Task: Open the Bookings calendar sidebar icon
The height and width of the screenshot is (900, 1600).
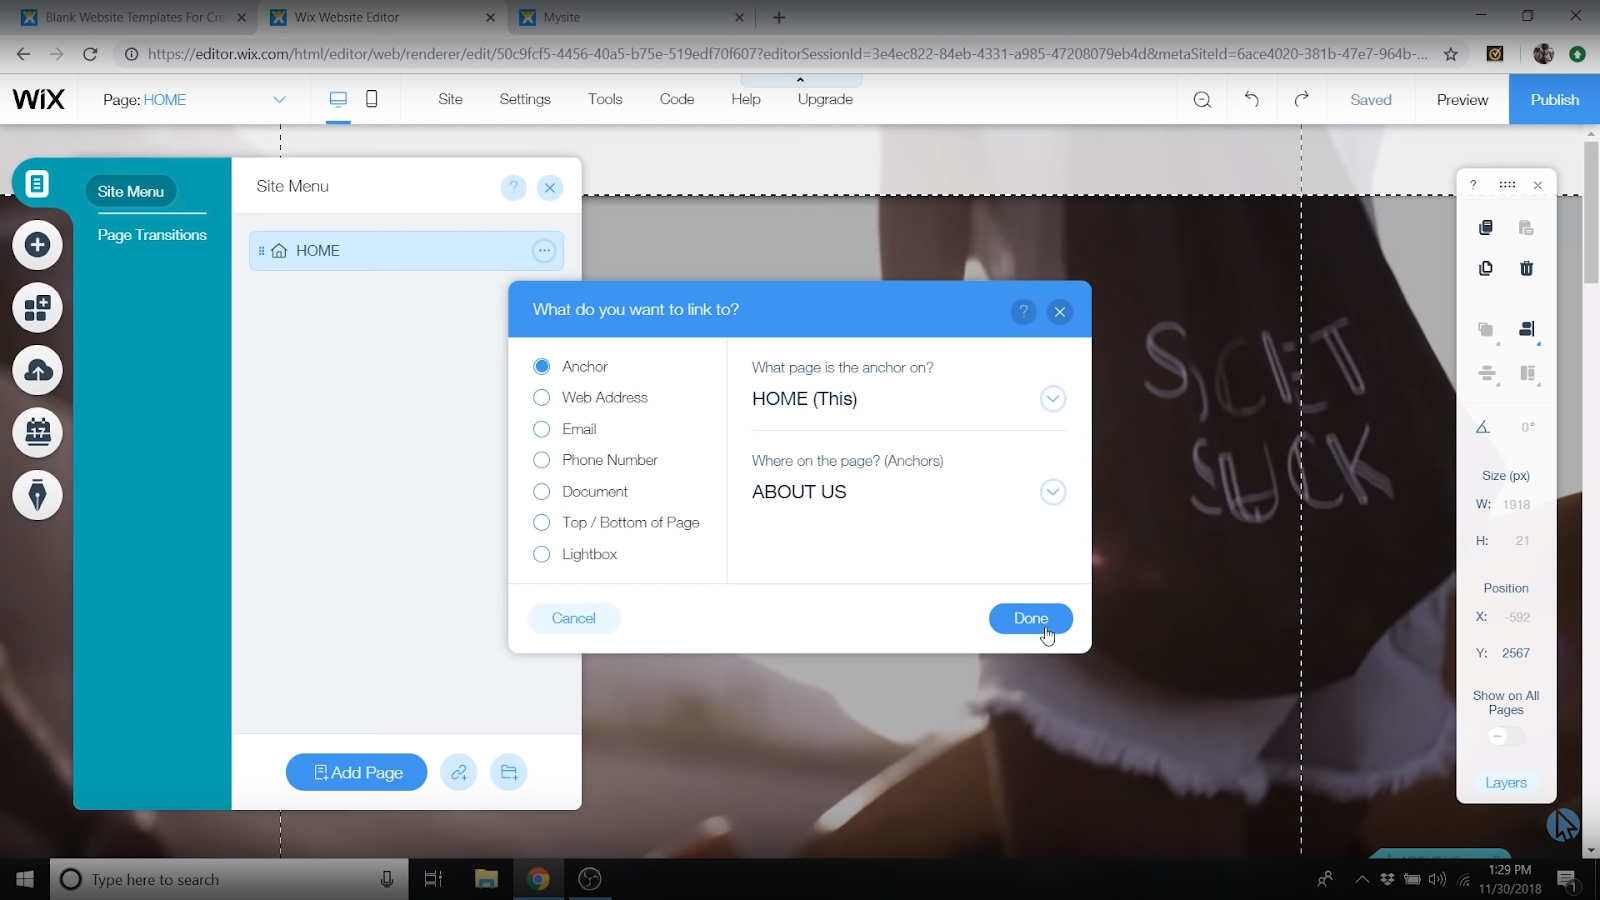Action: click(x=38, y=433)
